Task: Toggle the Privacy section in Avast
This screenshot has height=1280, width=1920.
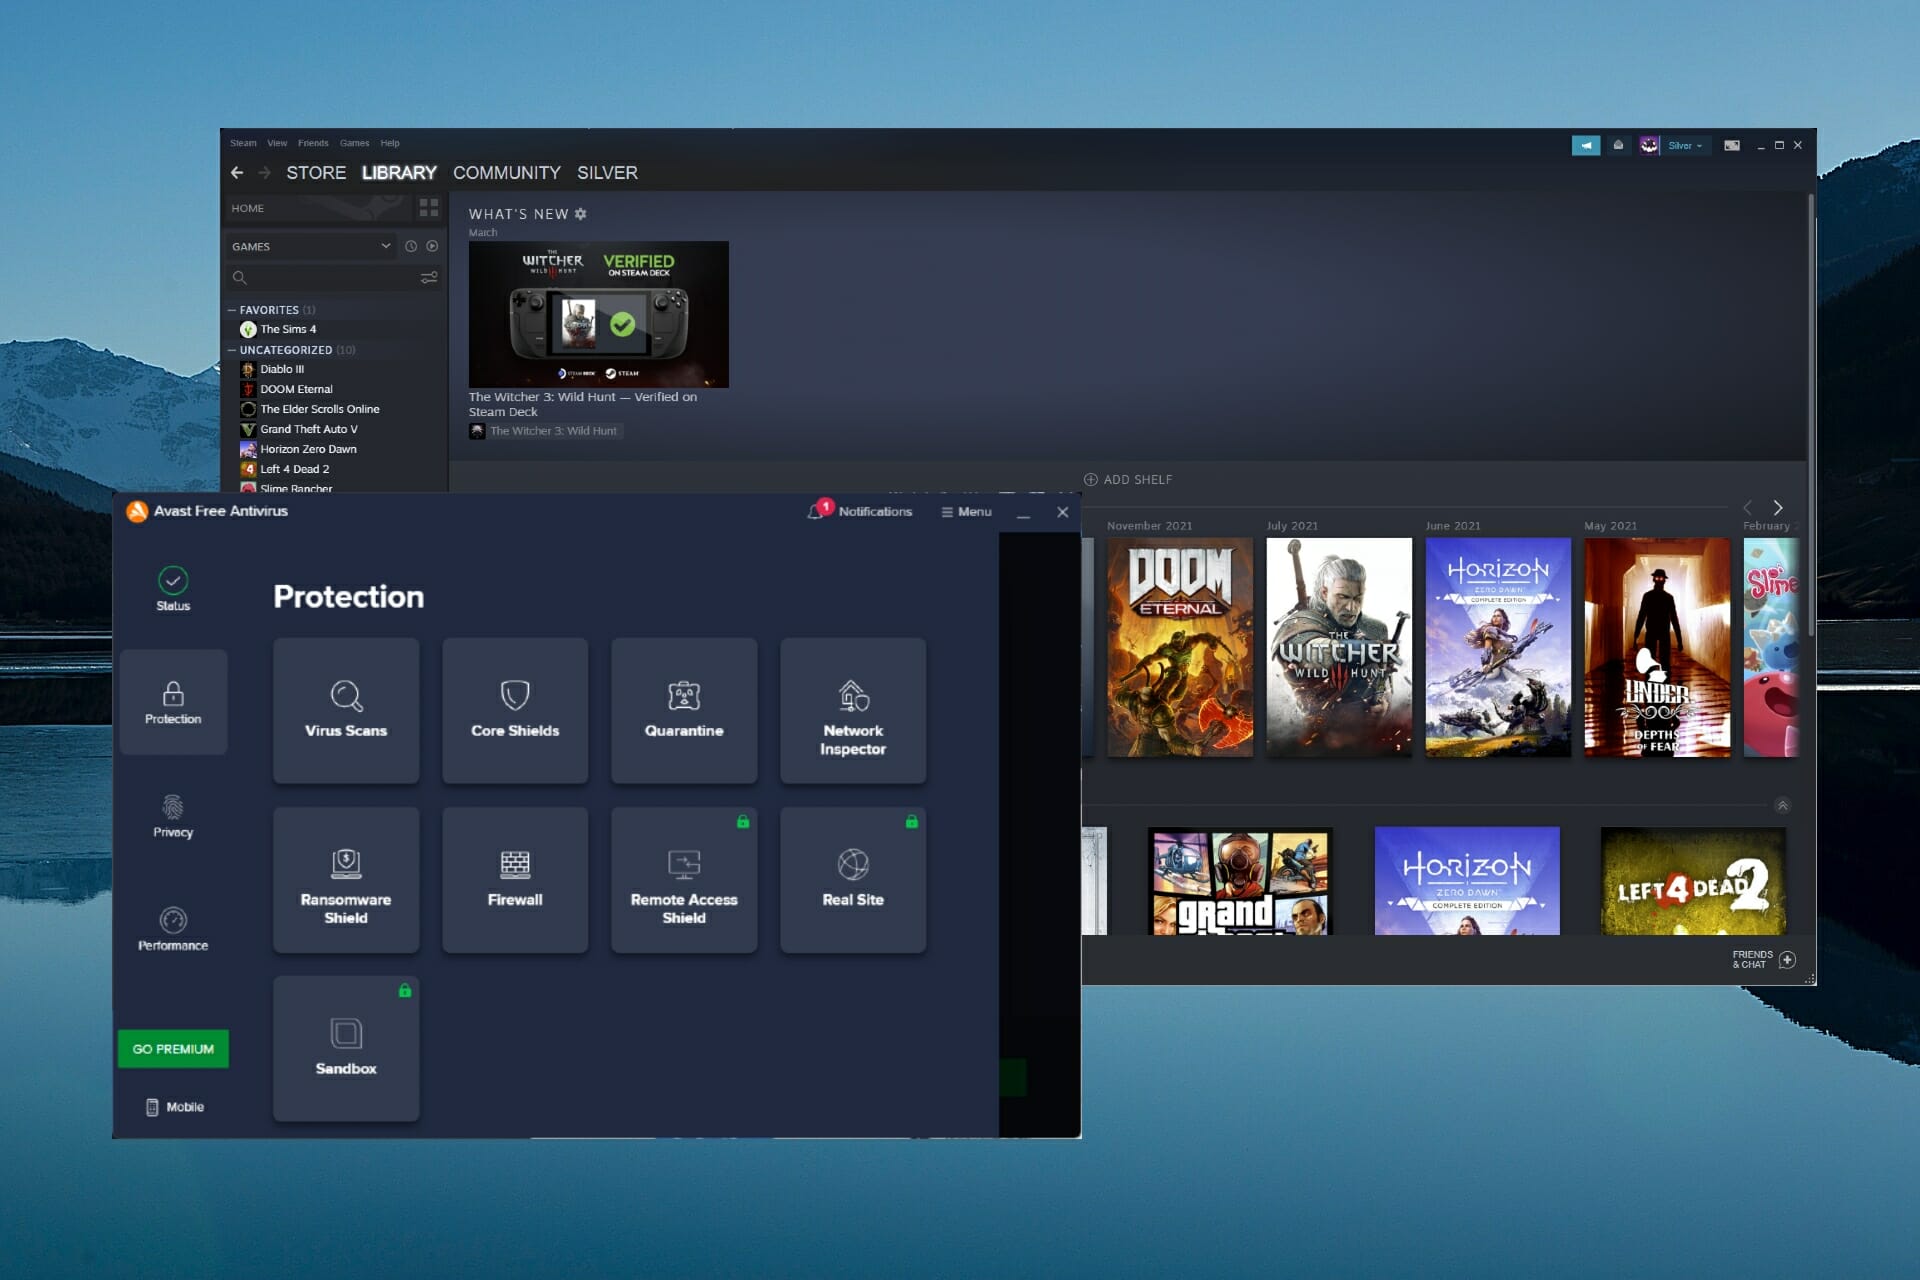Action: [169, 814]
